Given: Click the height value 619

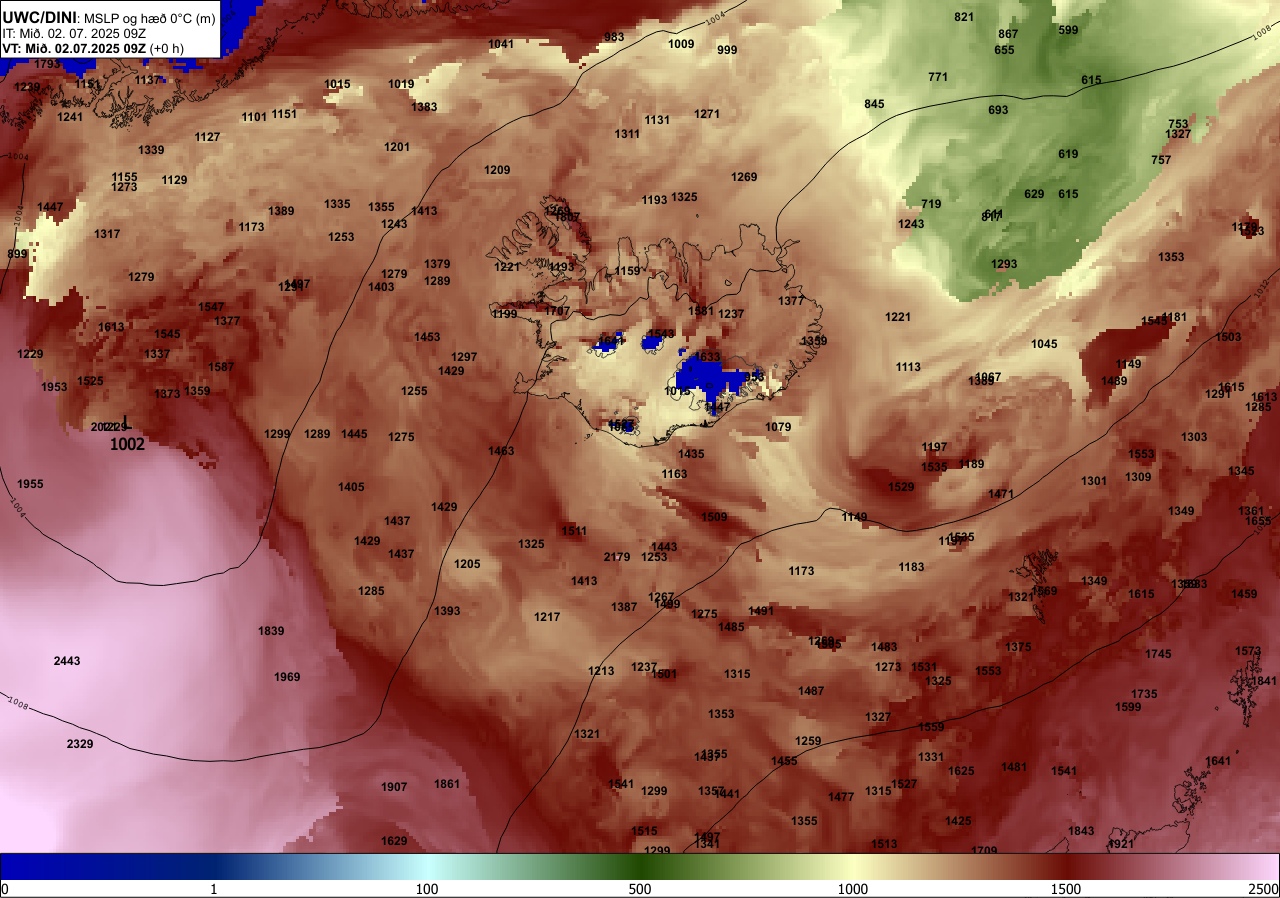Looking at the screenshot, I should tap(1068, 154).
